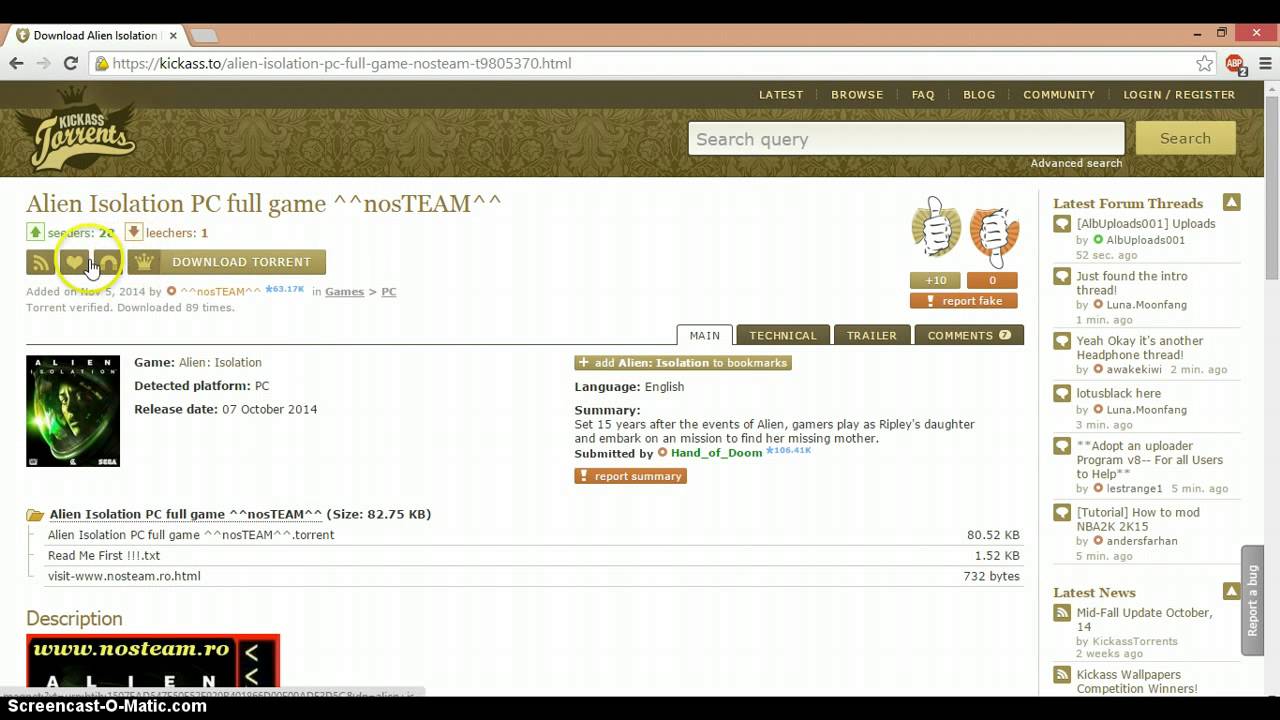
Task: Click the report summary button
Action: pos(631,476)
